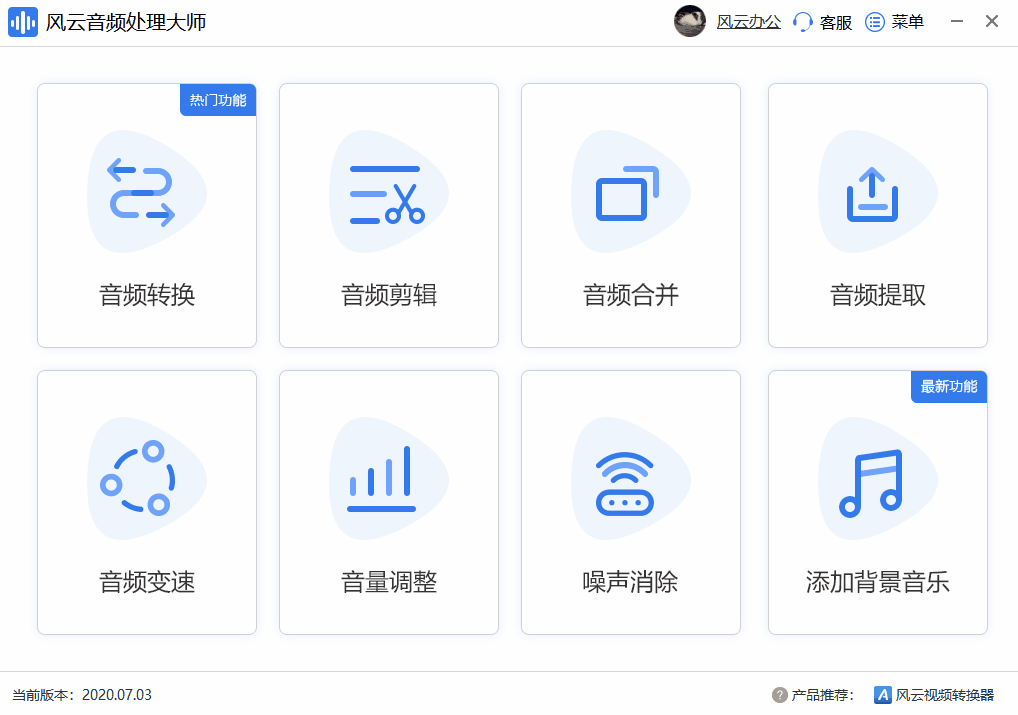Screen dimensions: 1018x715
Task: Click the 音频合并 label text
Action: coord(630,295)
